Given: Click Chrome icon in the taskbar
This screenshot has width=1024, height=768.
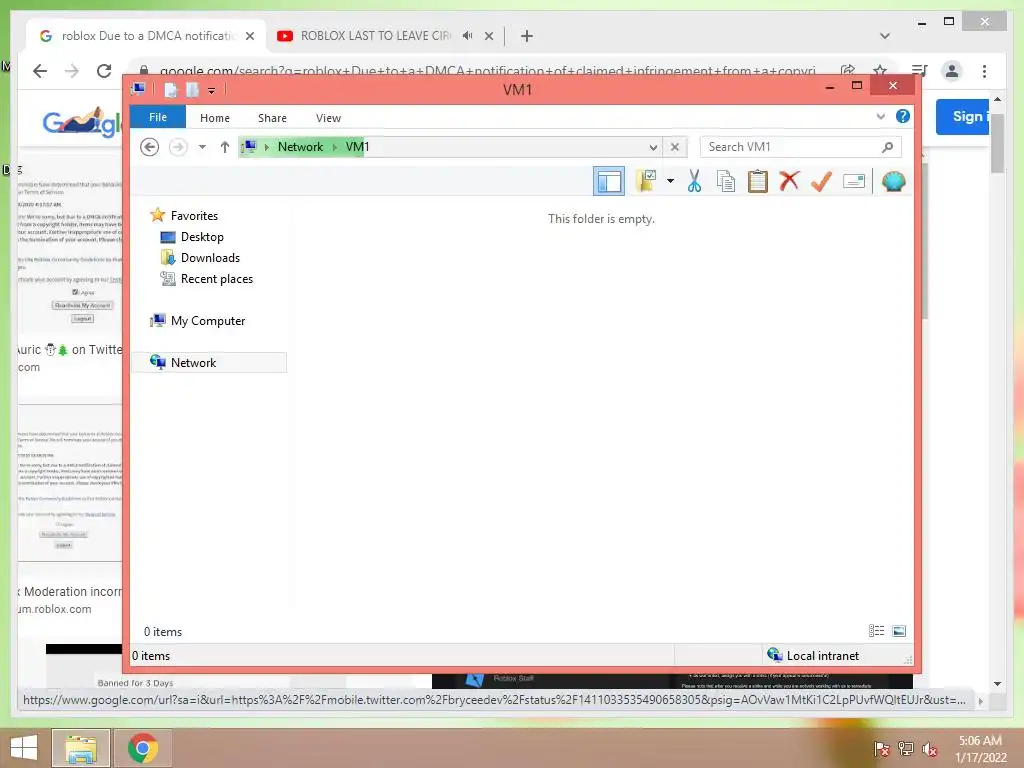Looking at the screenshot, I should (x=143, y=748).
